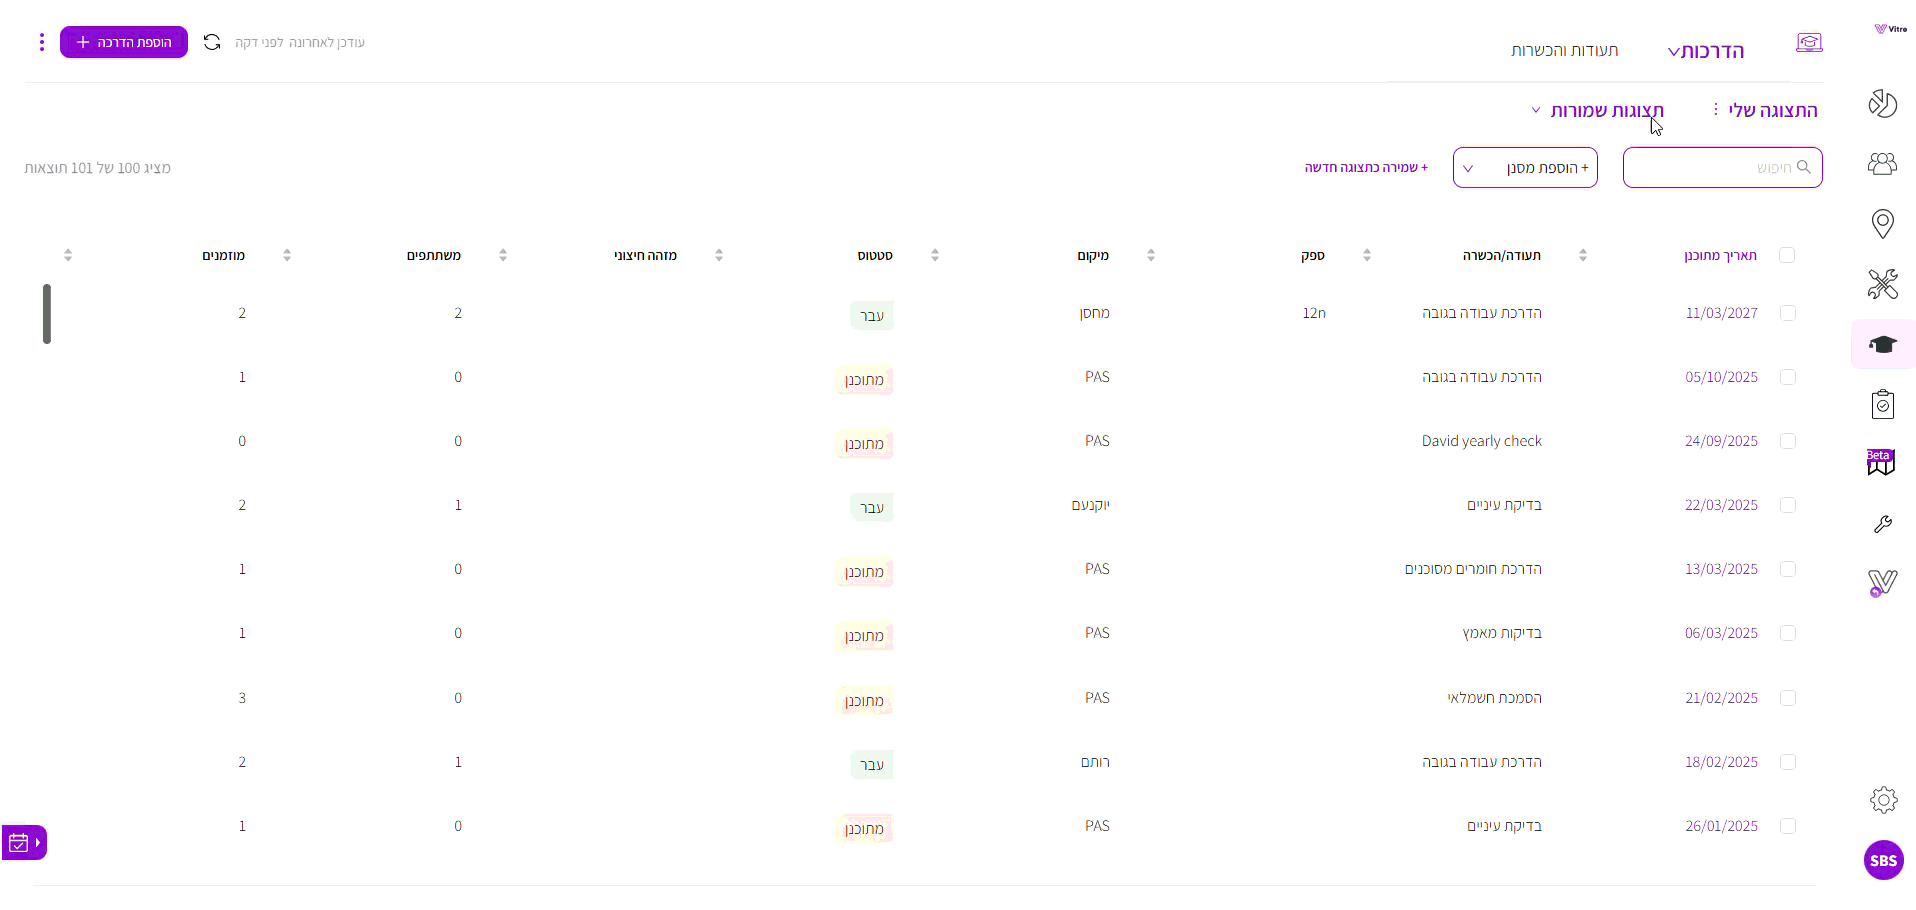Open the Beta map sidebar icon
Viewport: 1916px width, 910px height.
click(1881, 463)
